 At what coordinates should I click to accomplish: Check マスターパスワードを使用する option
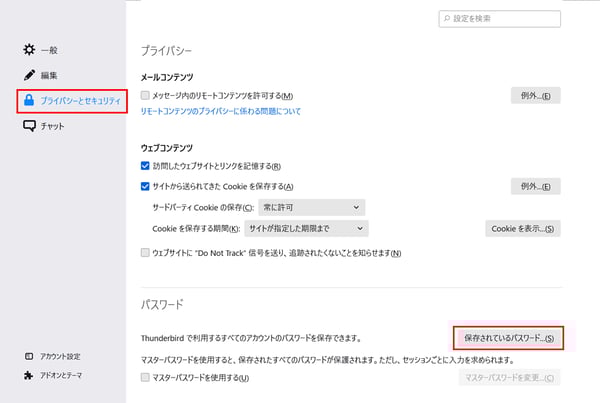click(x=146, y=378)
